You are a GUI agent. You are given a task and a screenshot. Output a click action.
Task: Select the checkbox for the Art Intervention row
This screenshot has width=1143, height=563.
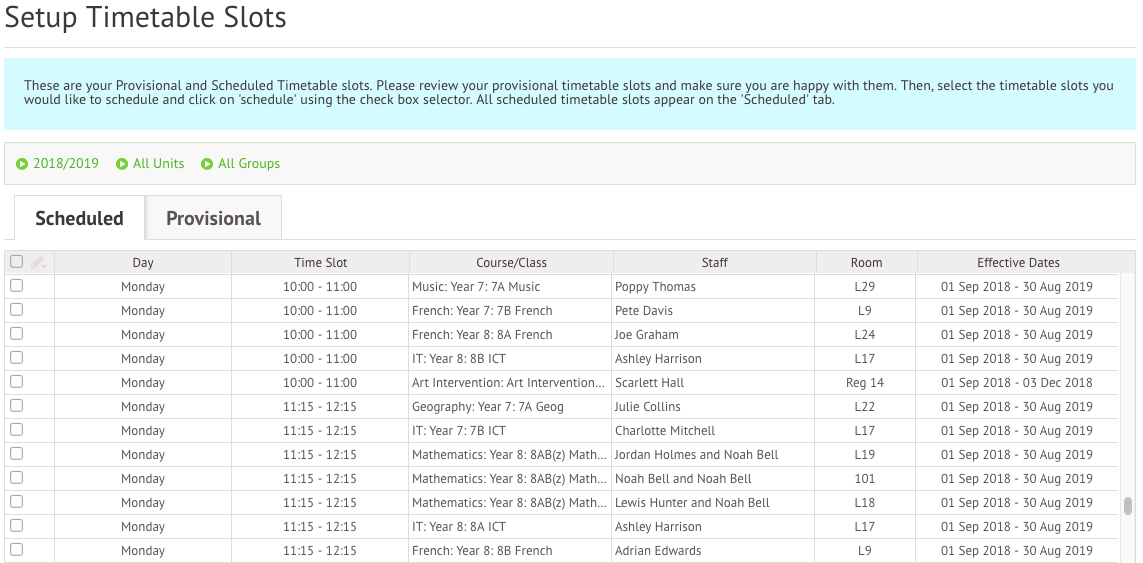click(x=16, y=382)
